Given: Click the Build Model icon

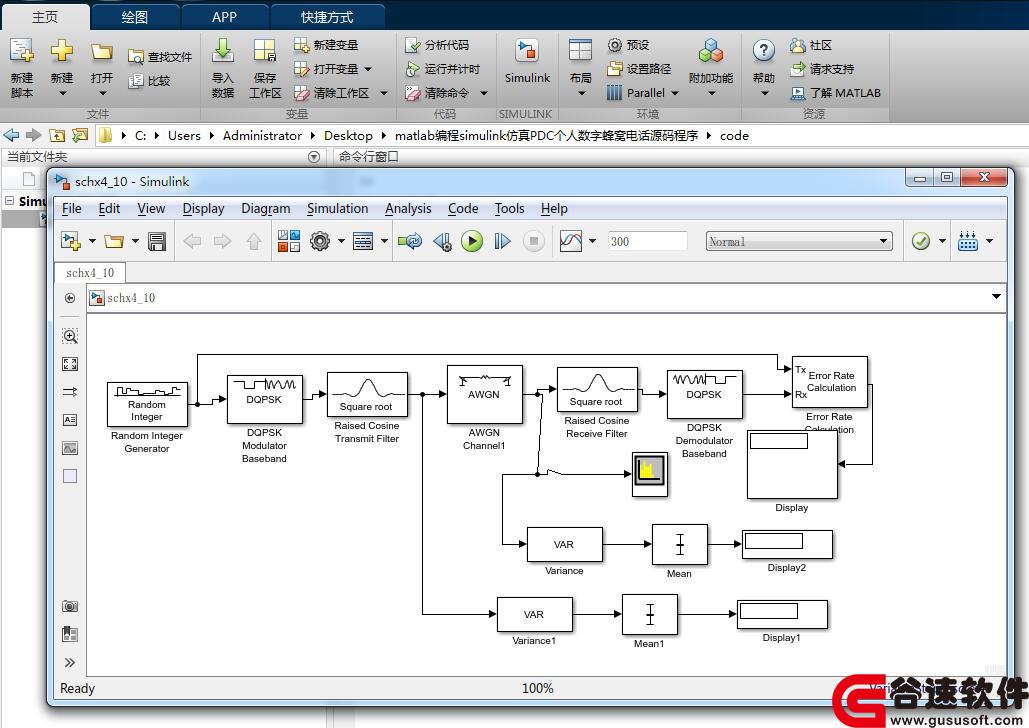Looking at the screenshot, I should point(968,242).
